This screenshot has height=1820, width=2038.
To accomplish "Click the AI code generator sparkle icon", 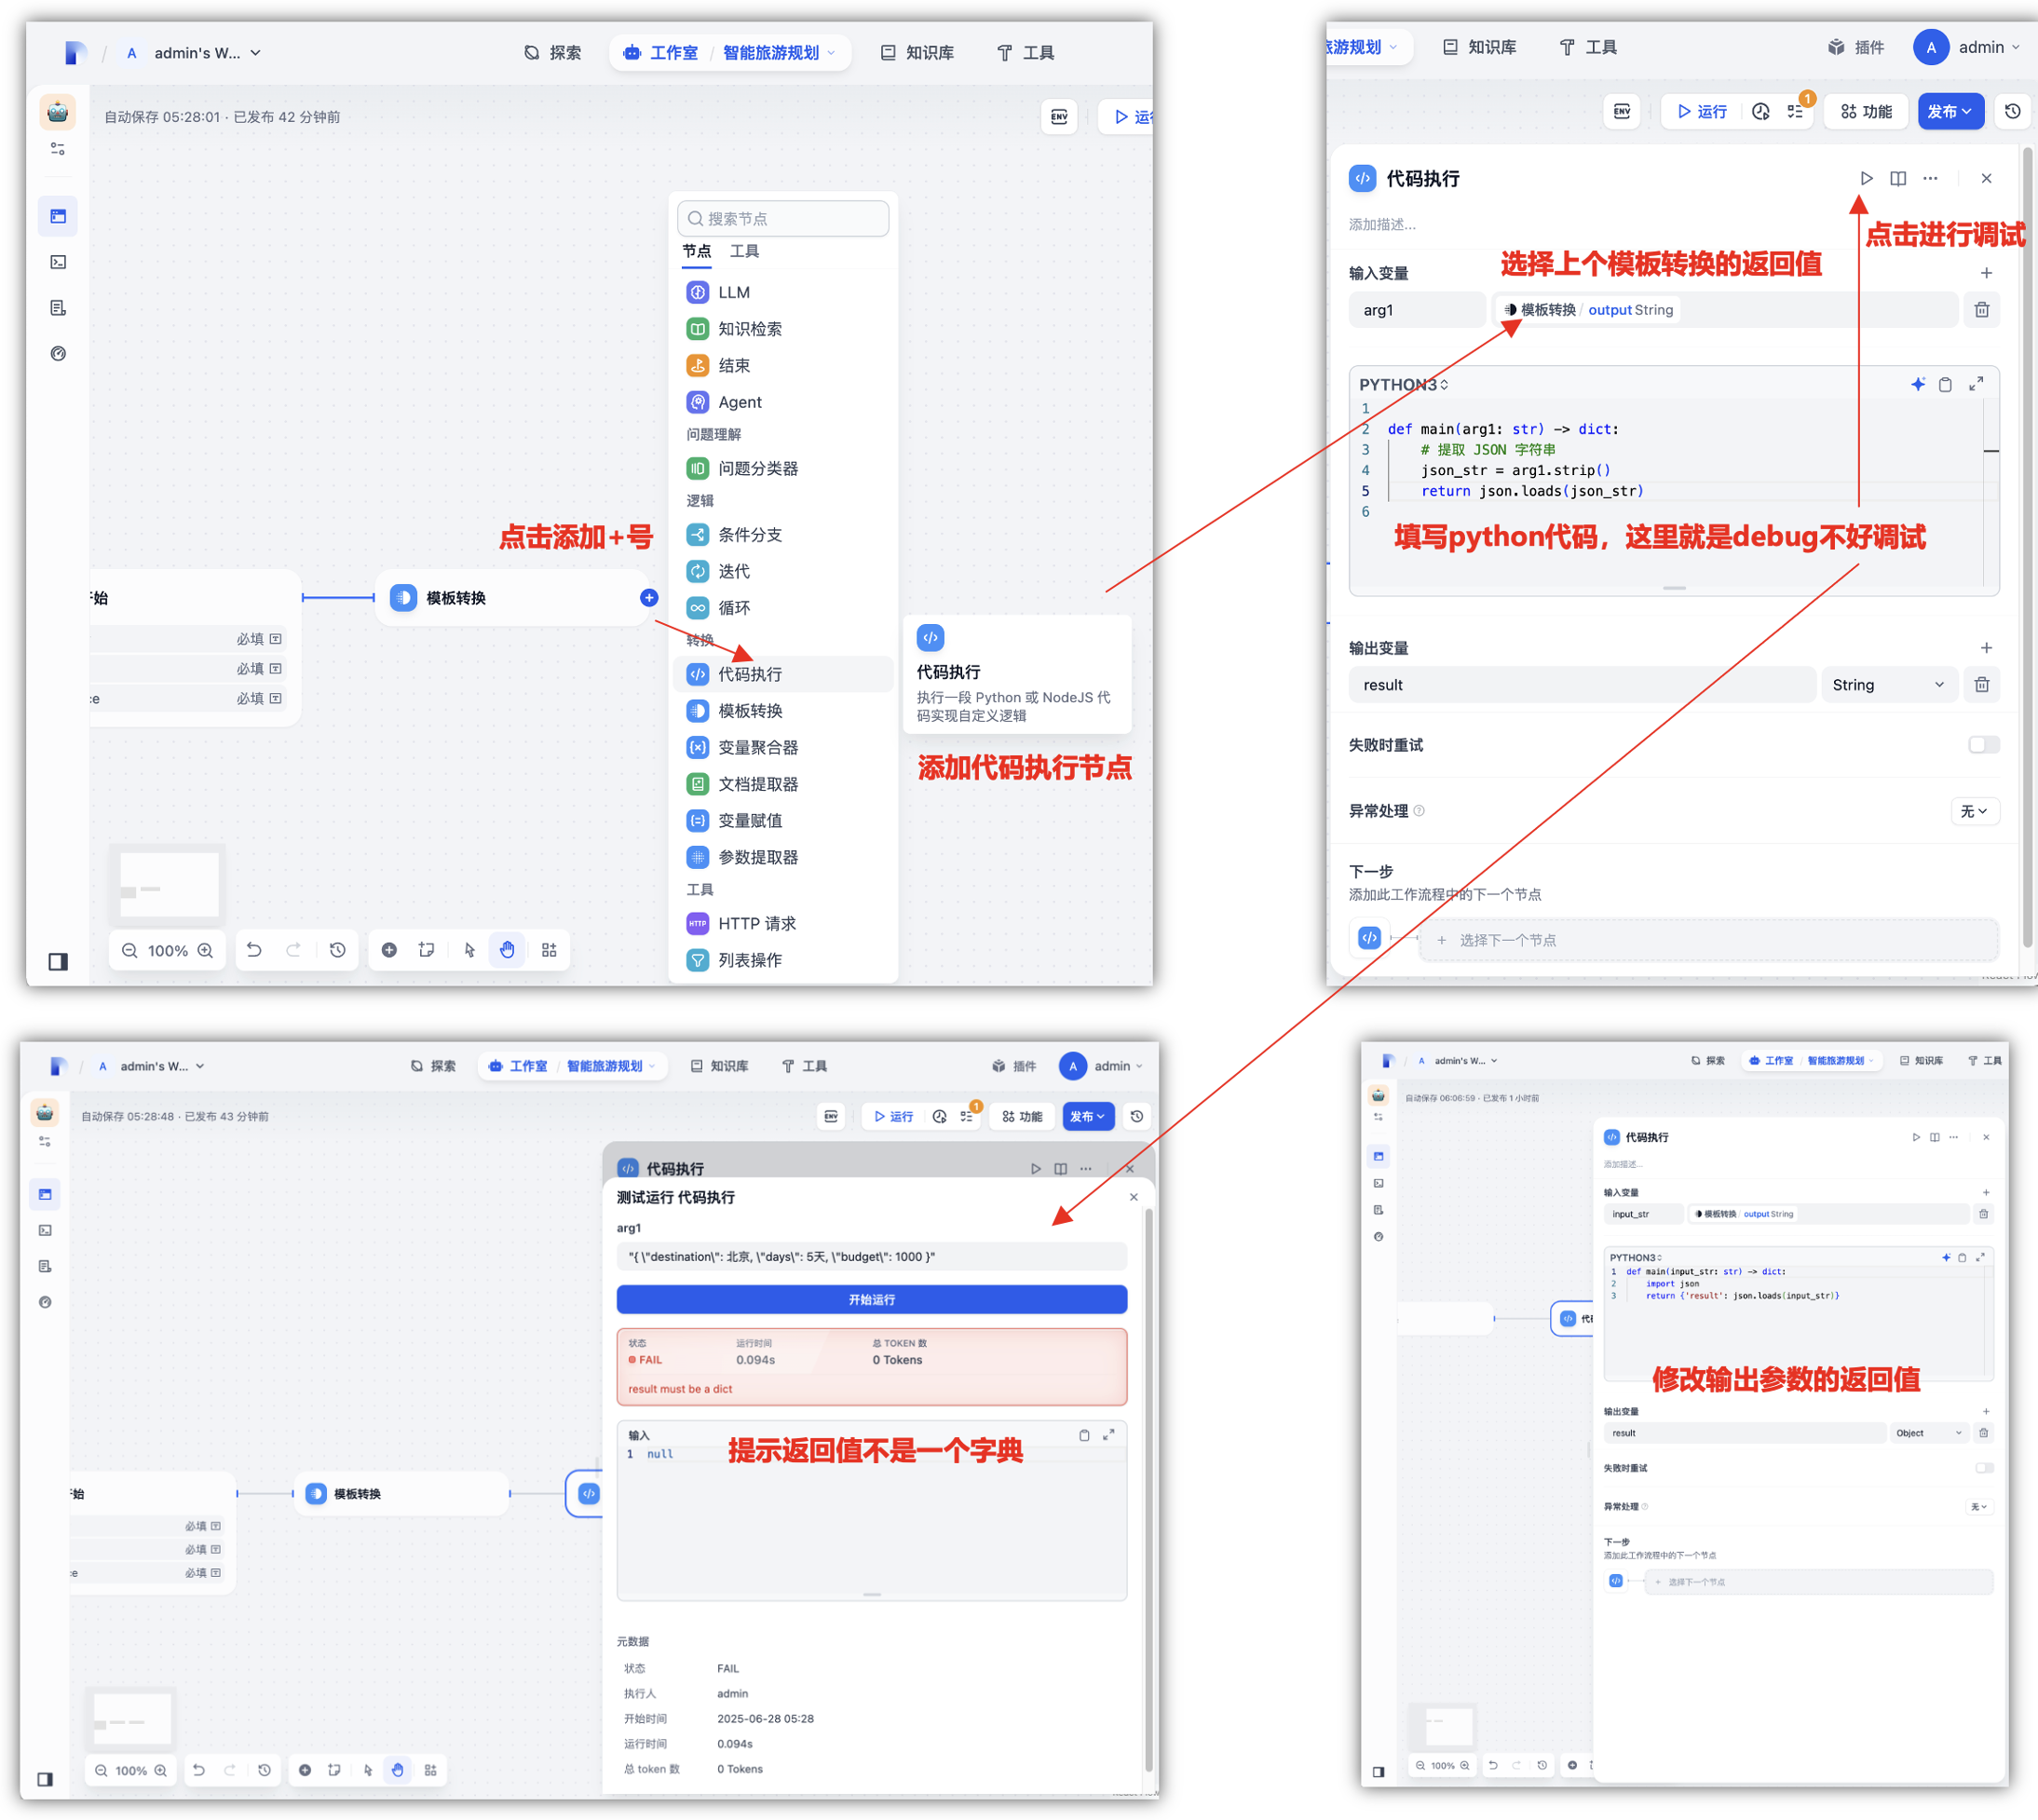I will [x=1917, y=384].
